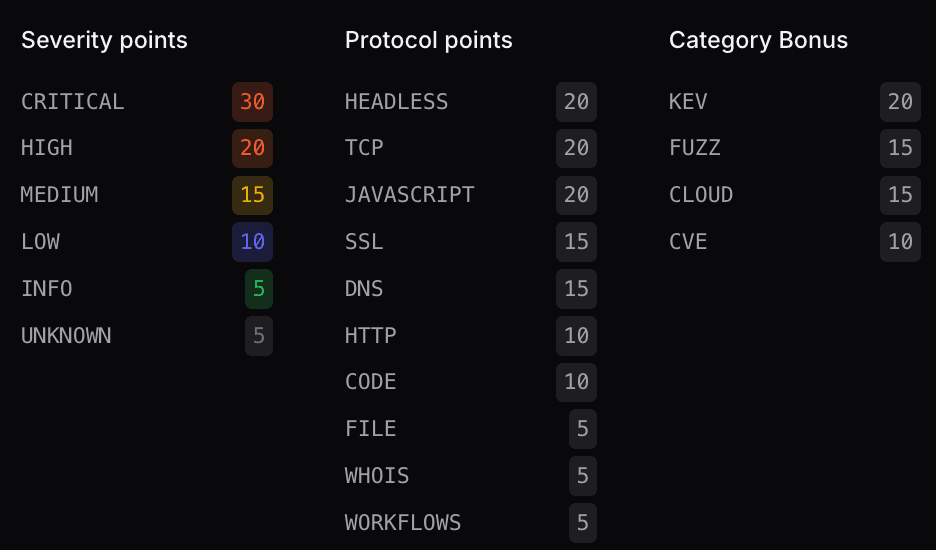
Task: Click the WHOIS protocol label
Action: [377, 476]
